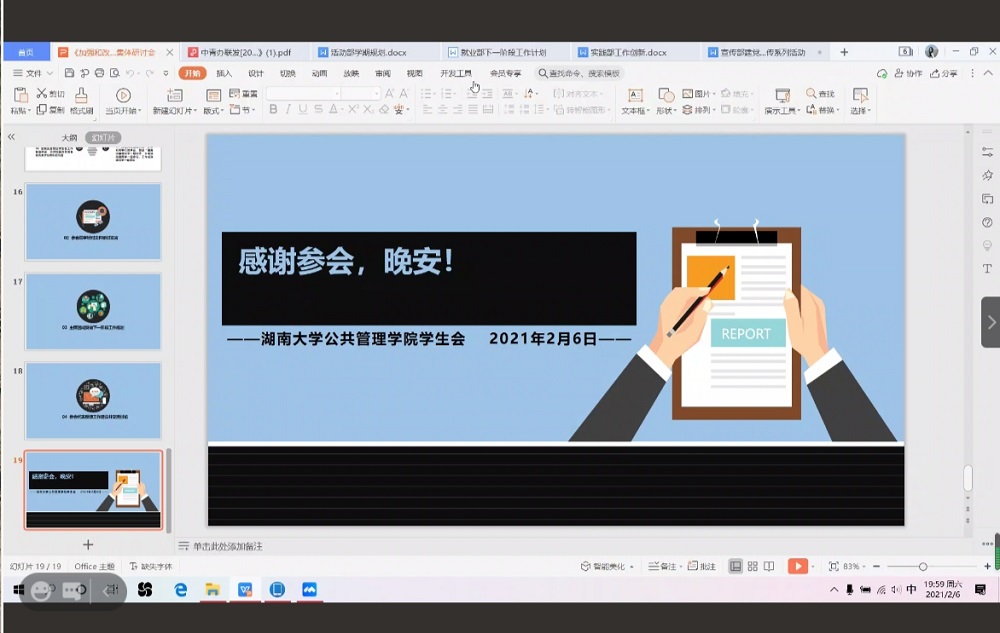Click the Find (查找) magnifier icon
The width and height of the screenshot is (1000, 633).
click(x=820, y=94)
